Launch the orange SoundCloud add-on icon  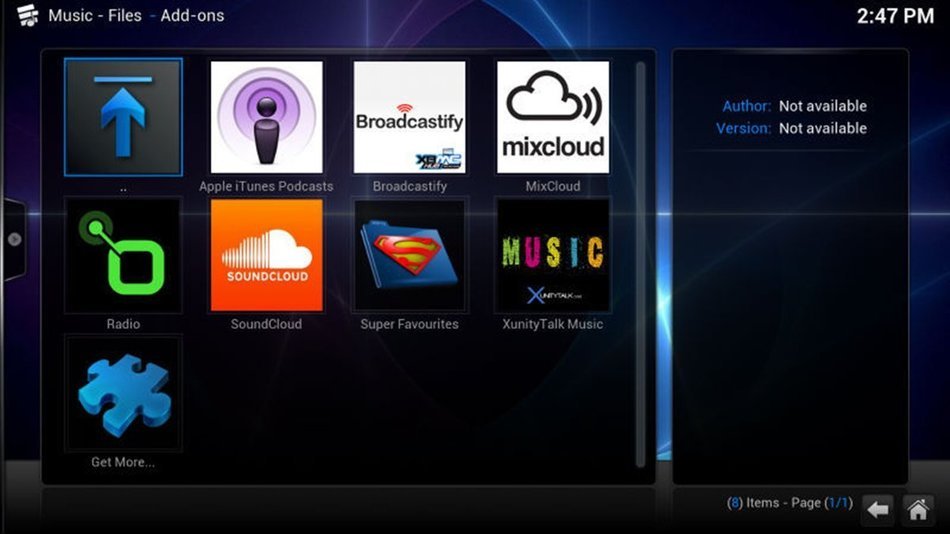tap(267, 255)
